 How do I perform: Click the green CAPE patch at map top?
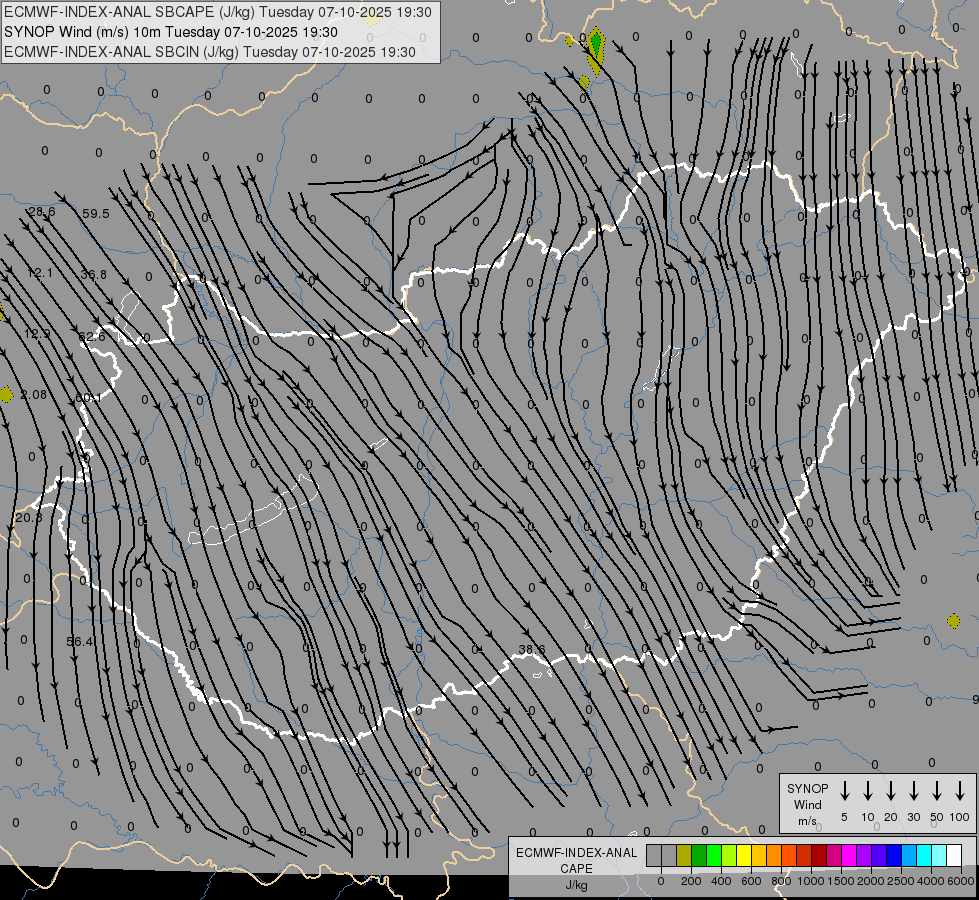point(596,44)
